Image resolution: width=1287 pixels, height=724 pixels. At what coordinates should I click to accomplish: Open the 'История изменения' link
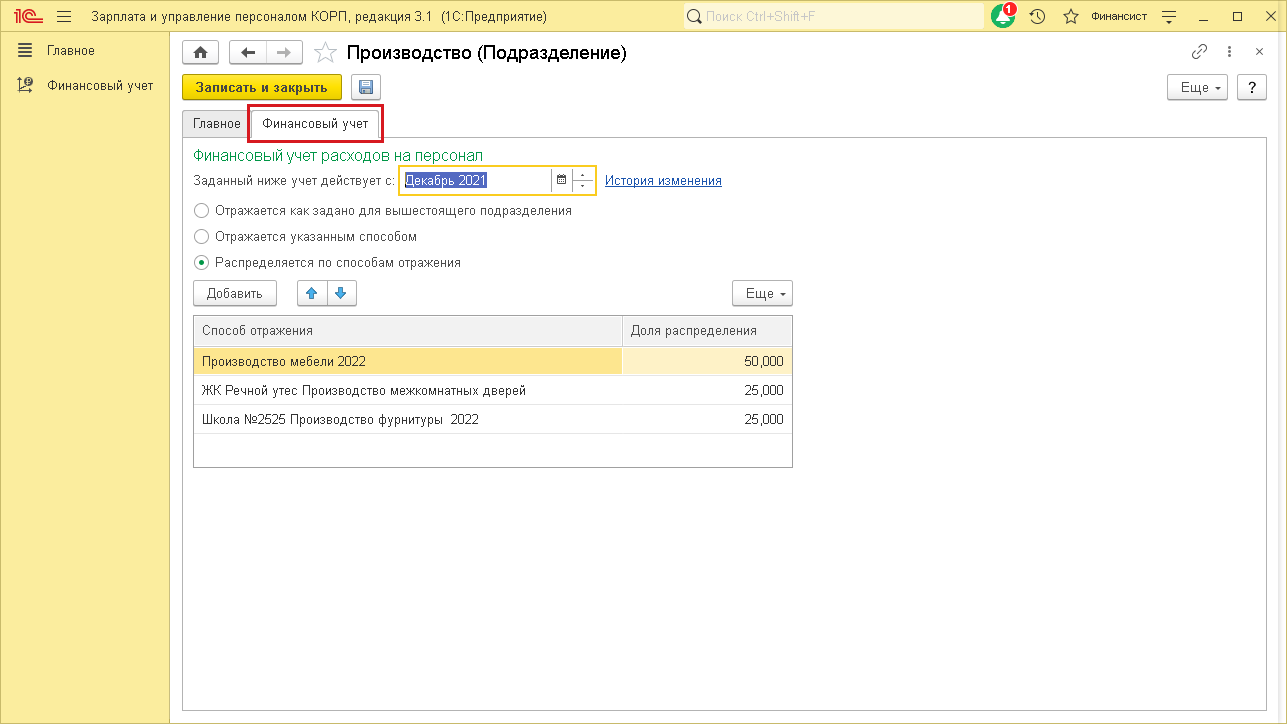(x=663, y=181)
